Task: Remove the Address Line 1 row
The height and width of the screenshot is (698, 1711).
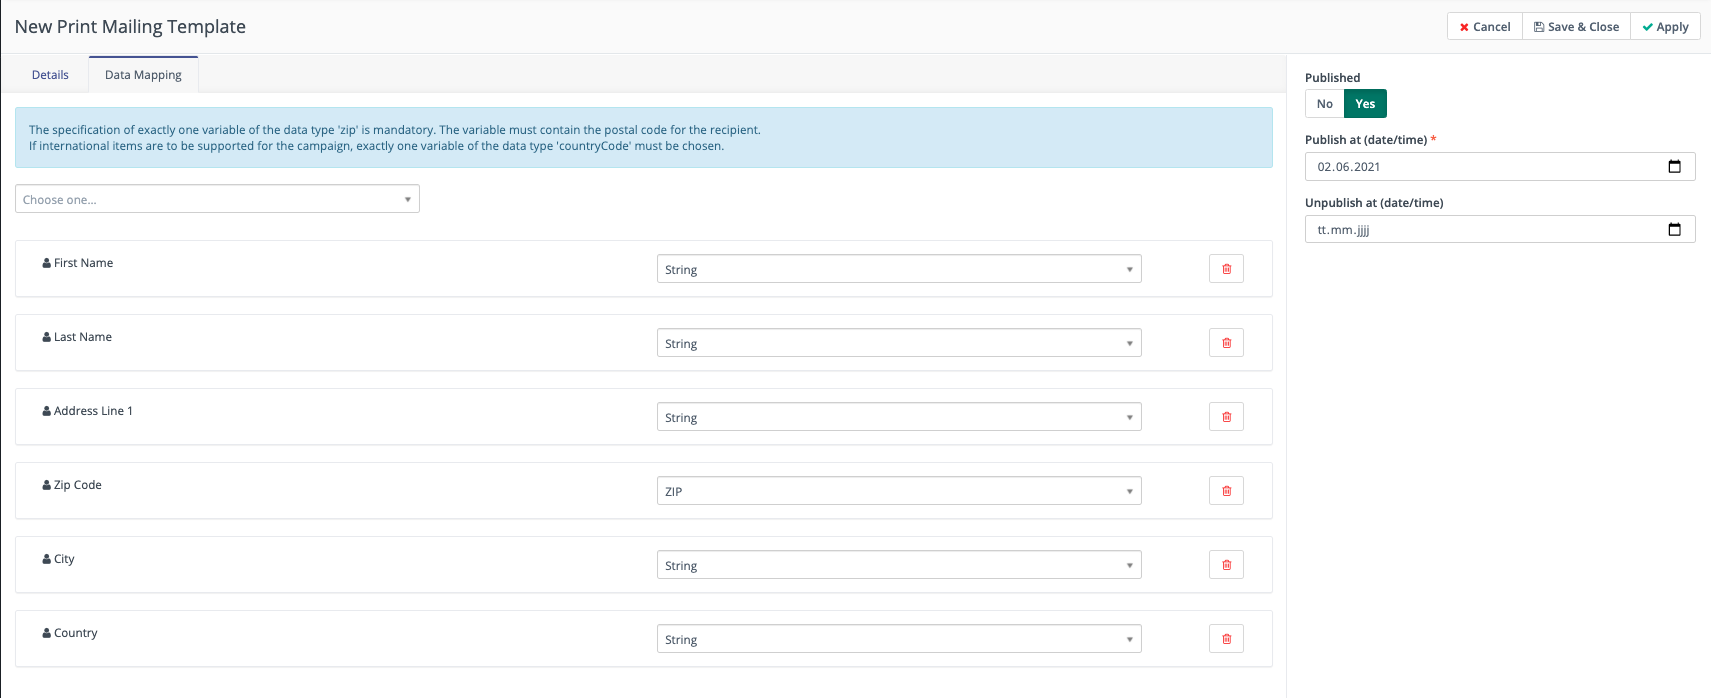Action: click(1226, 417)
